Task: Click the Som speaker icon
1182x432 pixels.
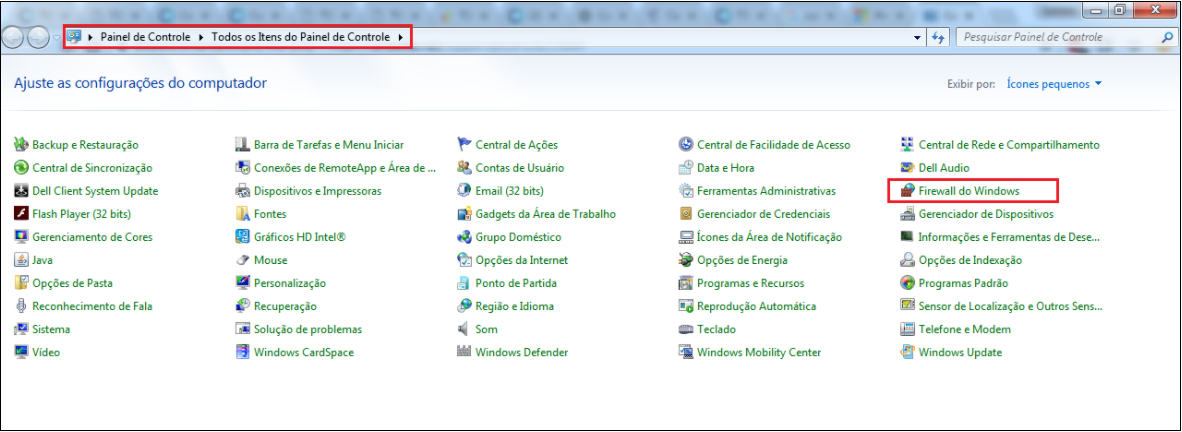Action: point(464,329)
